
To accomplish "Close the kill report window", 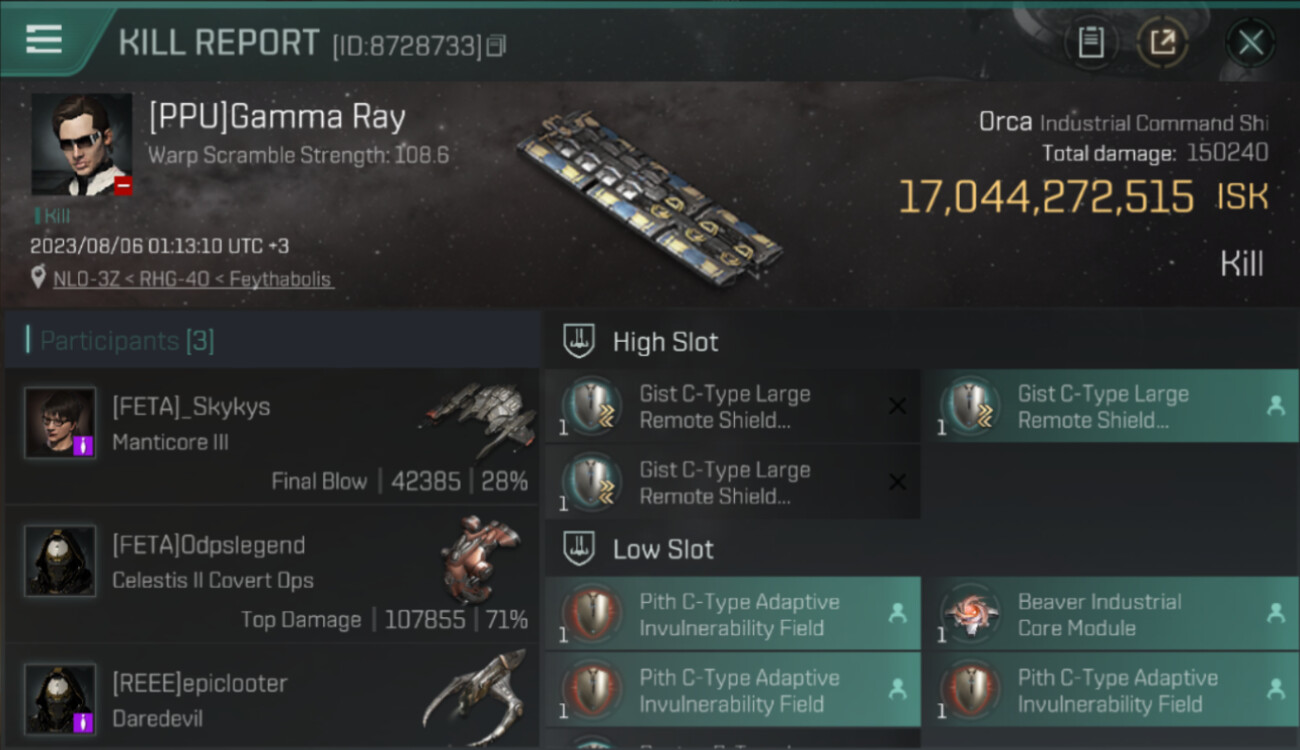I will 1250,42.
